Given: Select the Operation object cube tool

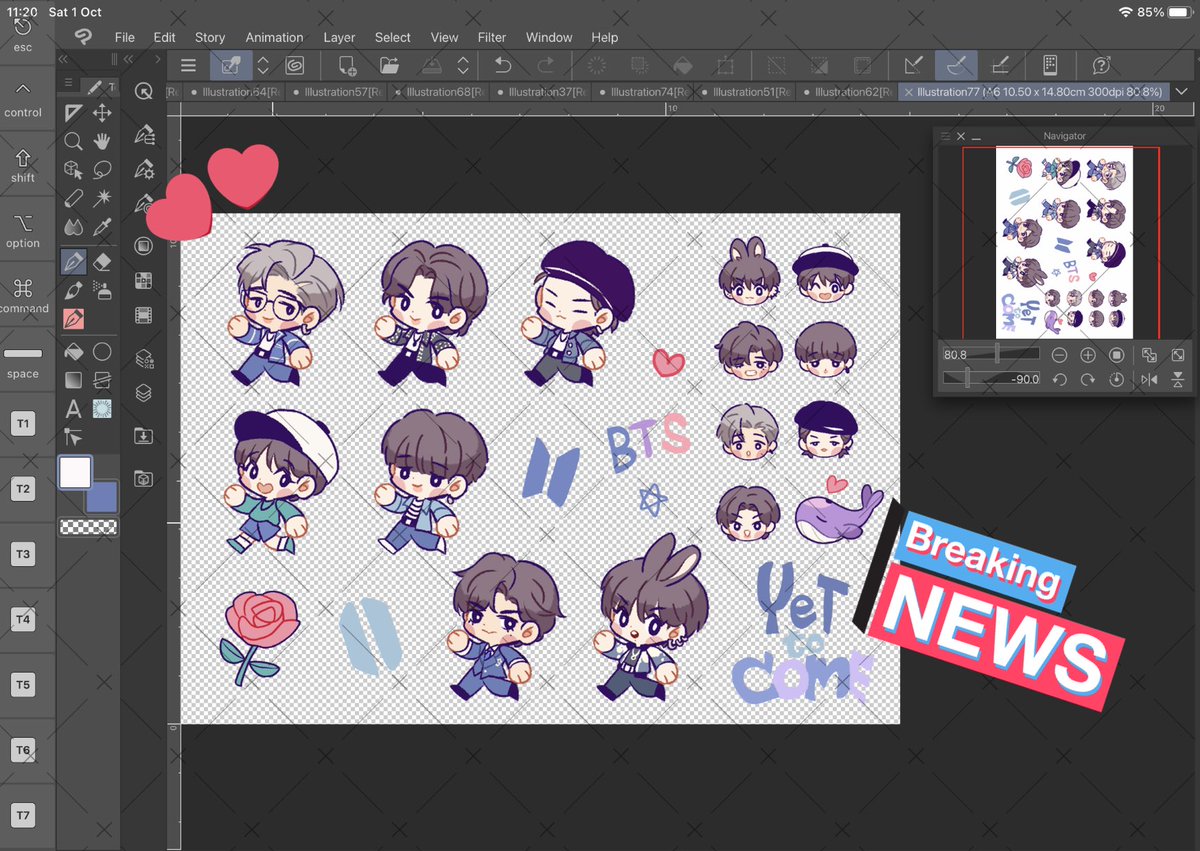Looking at the screenshot, I should click(x=73, y=170).
